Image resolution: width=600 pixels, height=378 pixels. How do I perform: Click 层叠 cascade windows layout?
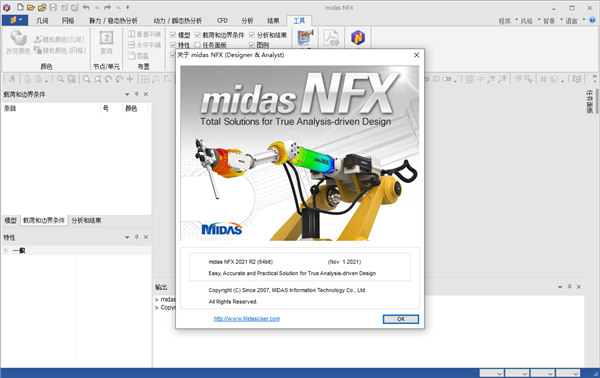pyautogui.click(x=139, y=55)
